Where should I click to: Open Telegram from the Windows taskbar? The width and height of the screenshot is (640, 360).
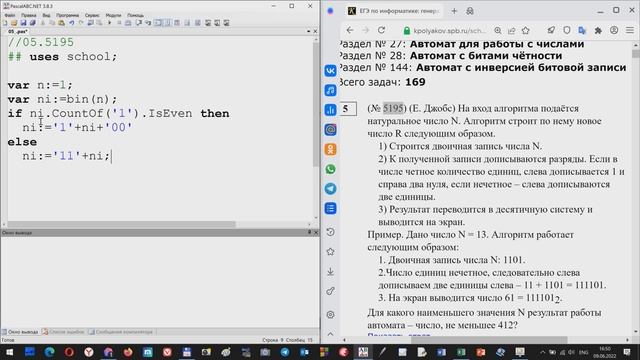pos(285,352)
